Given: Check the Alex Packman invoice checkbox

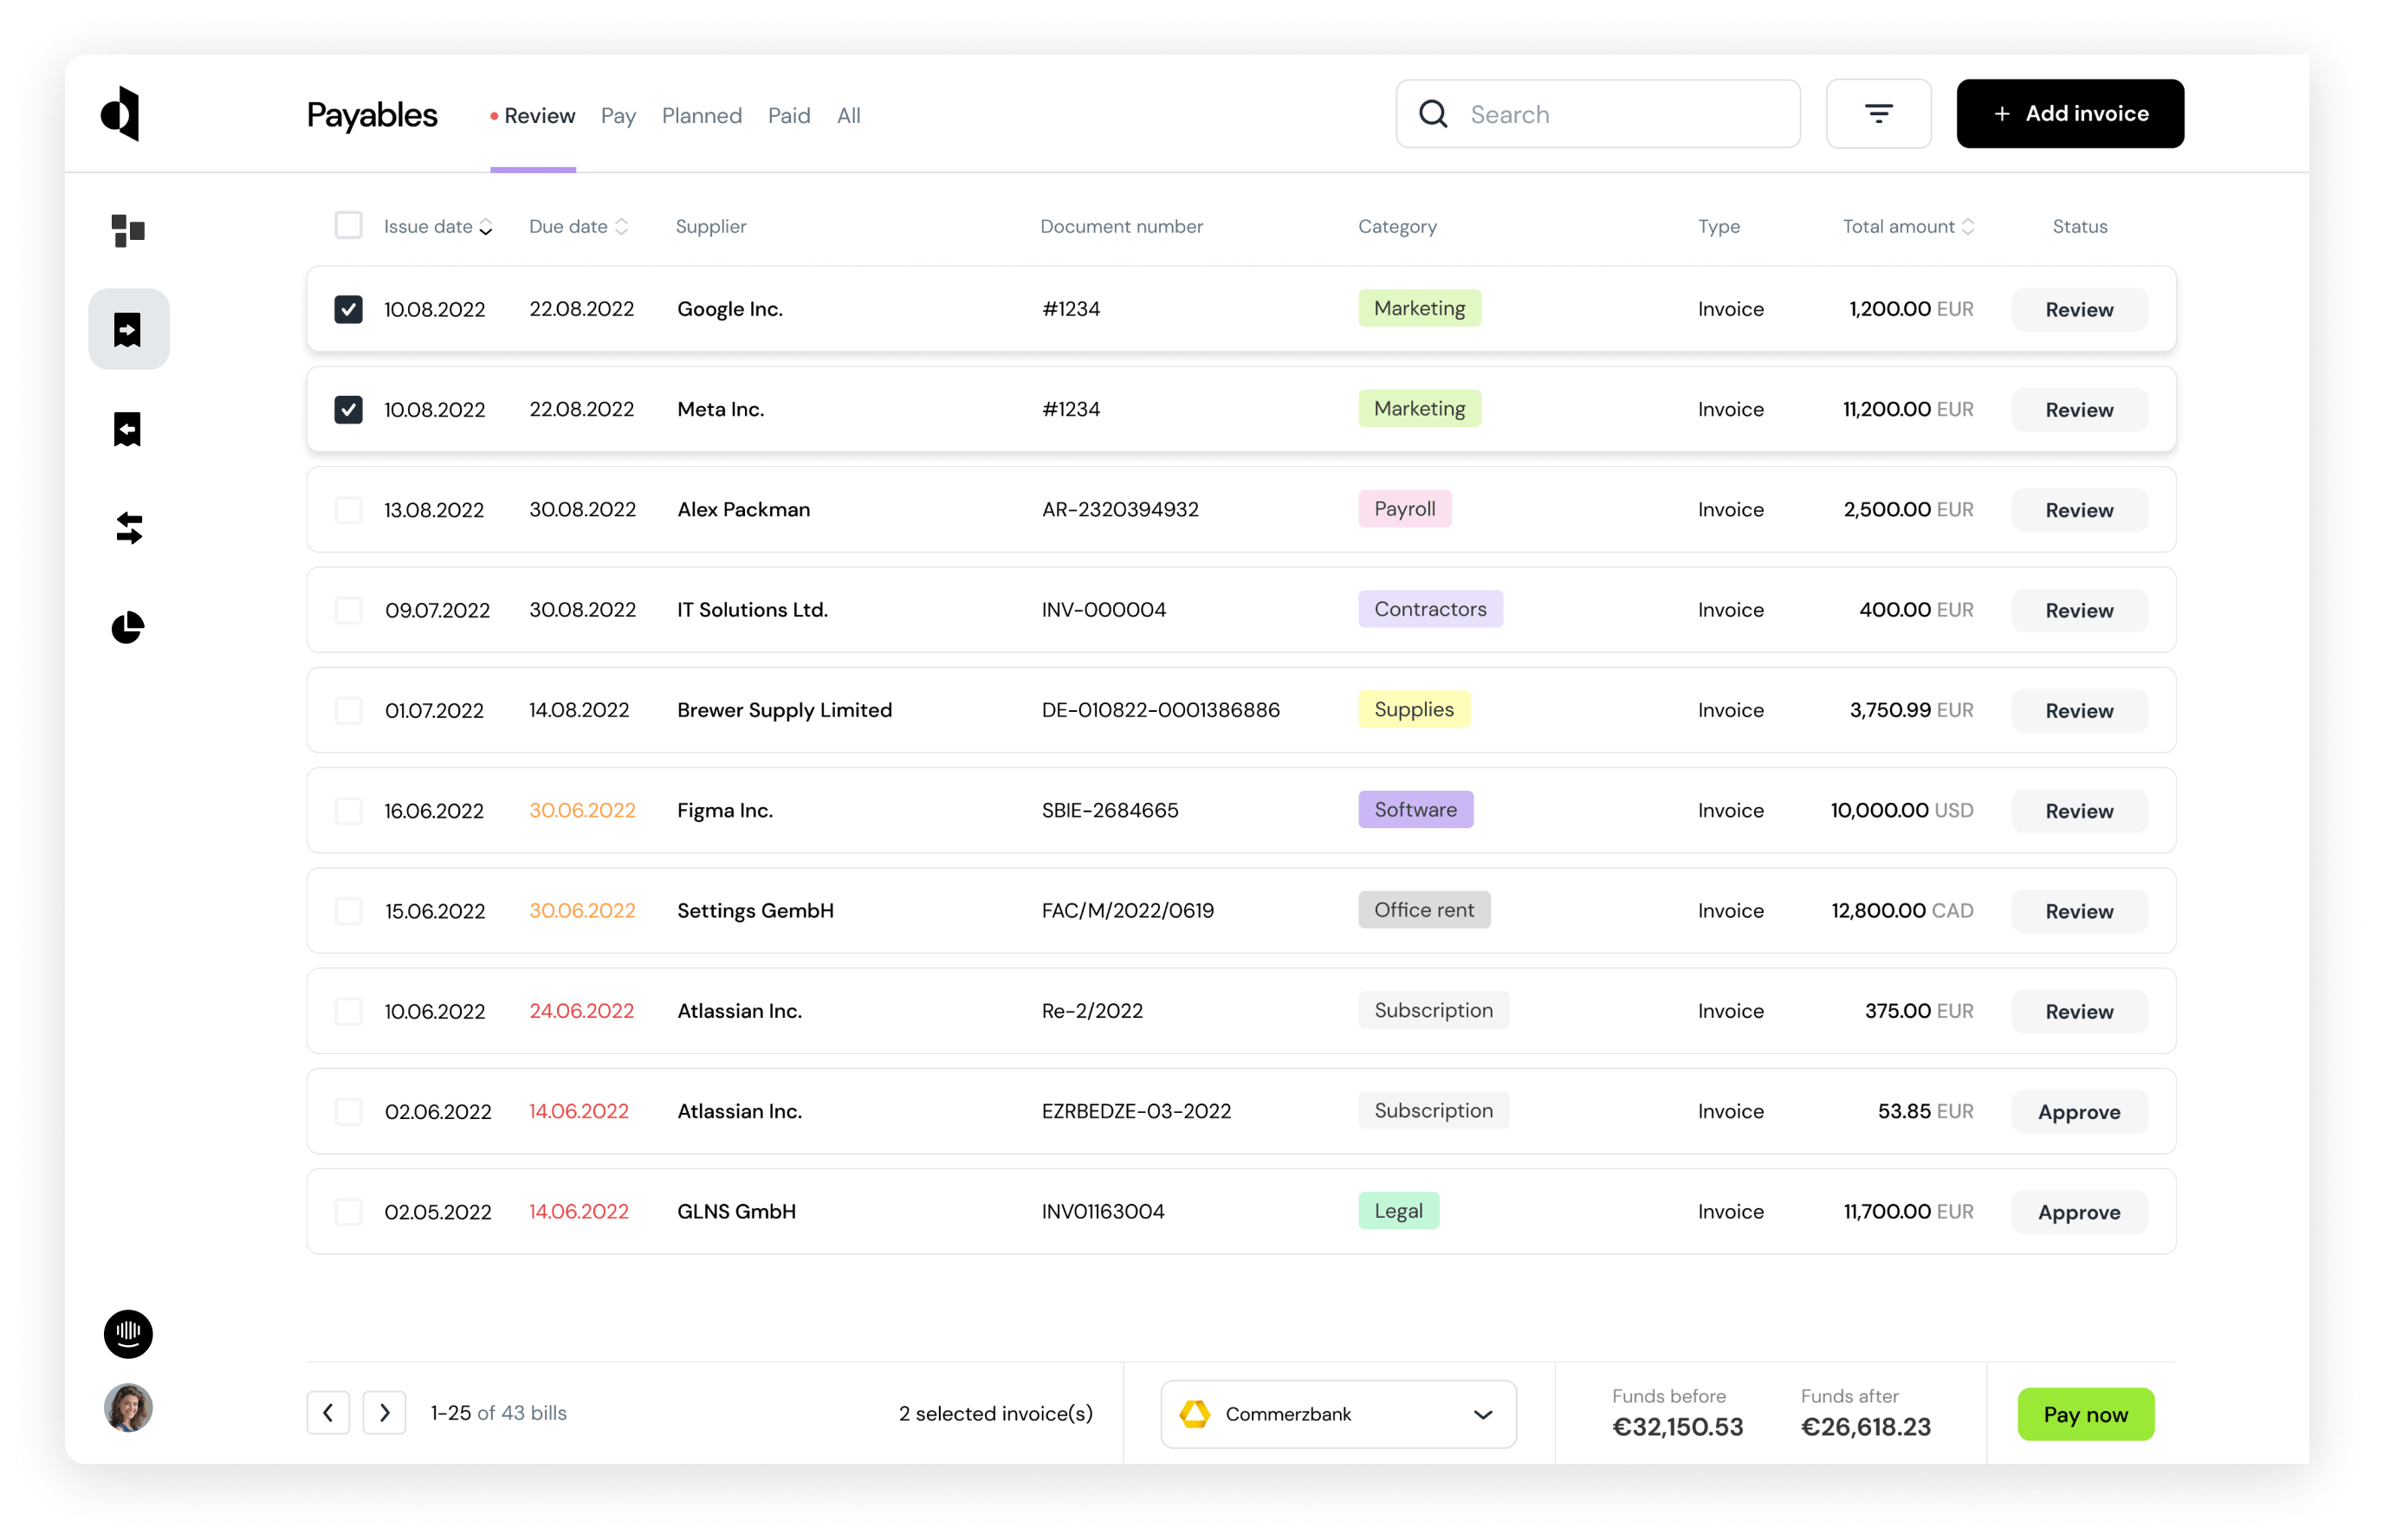Looking at the screenshot, I should (x=348, y=510).
